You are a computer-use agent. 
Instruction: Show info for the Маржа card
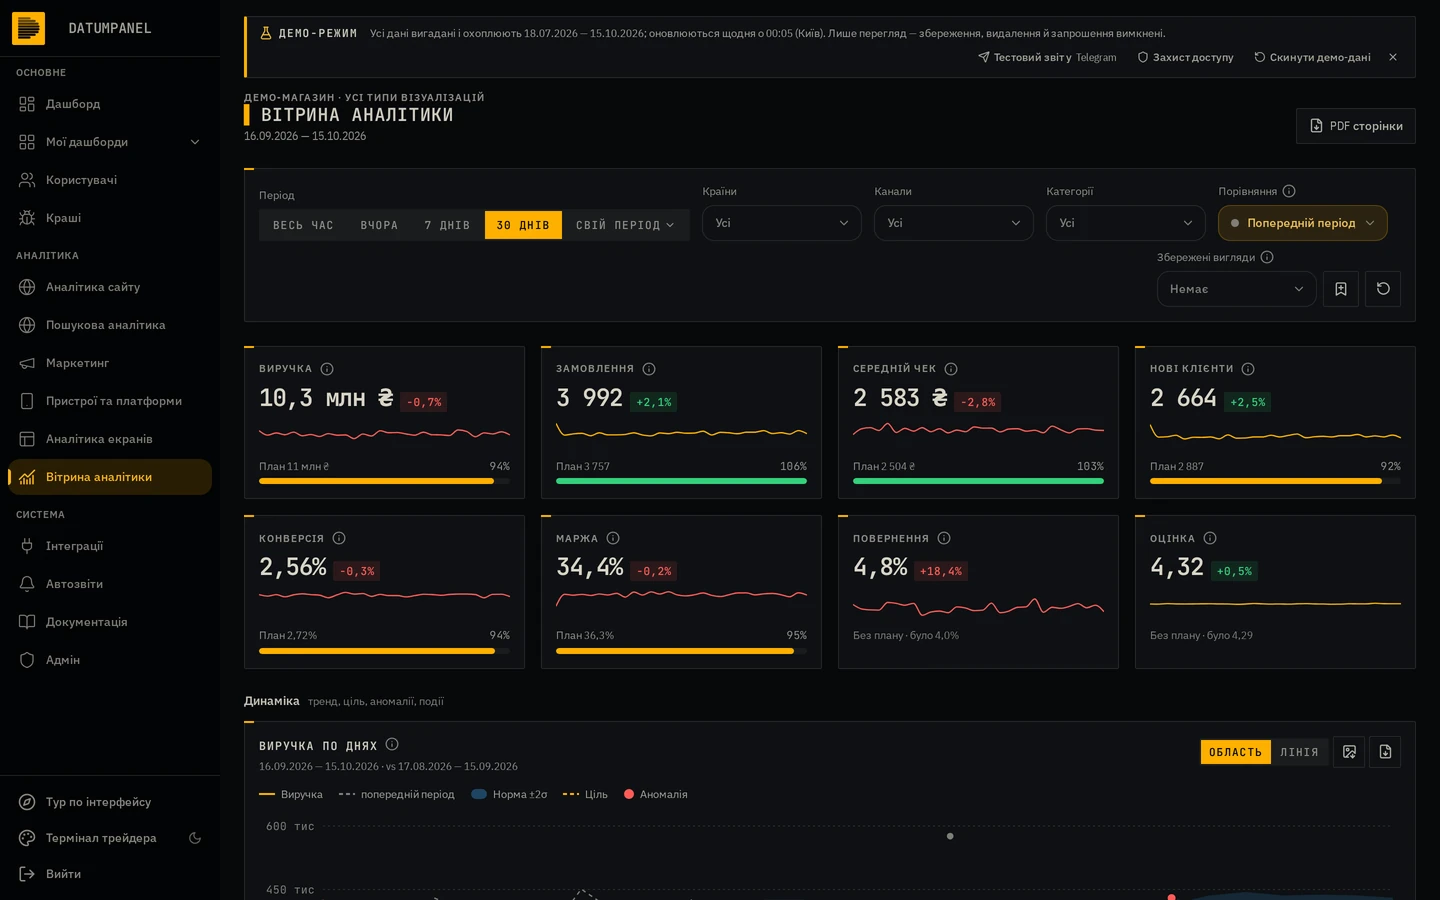point(613,538)
